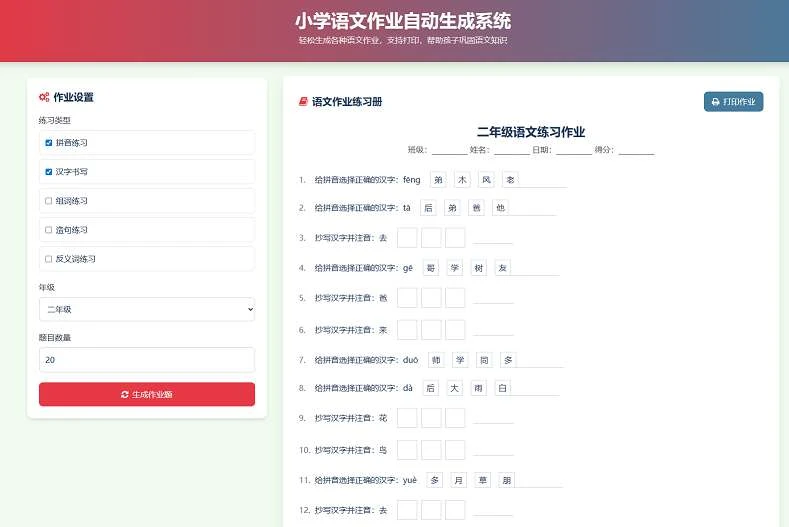Click the gears icon beside 作业设置
Screen dimensions: 789x527
[44, 97]
